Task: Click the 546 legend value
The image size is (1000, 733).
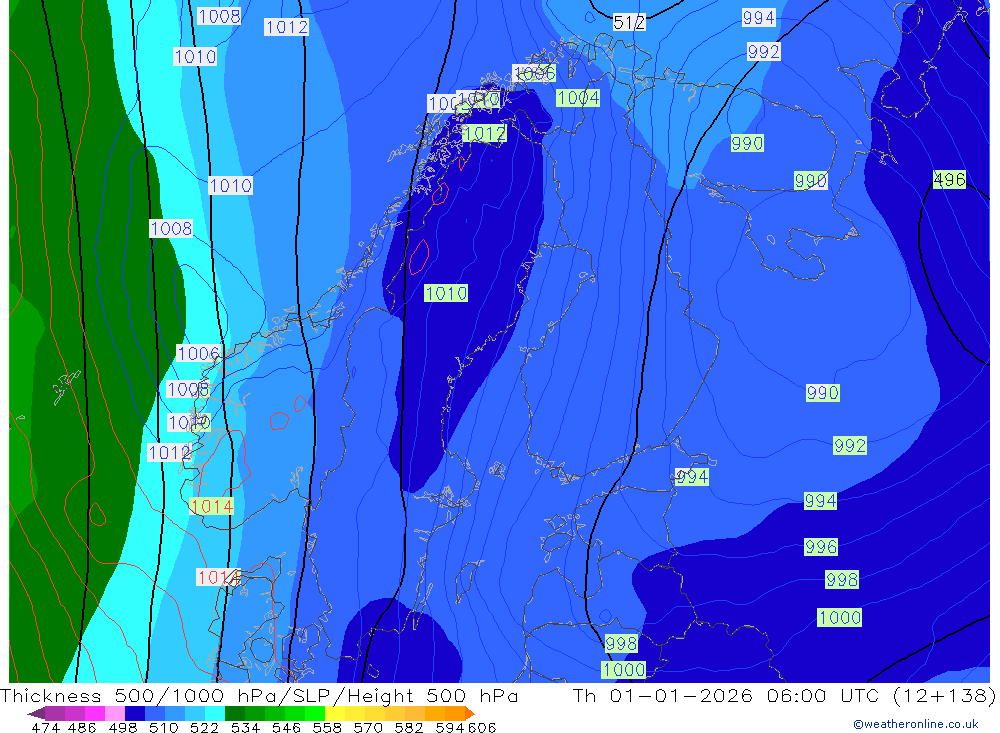Action: pos(286,727)
